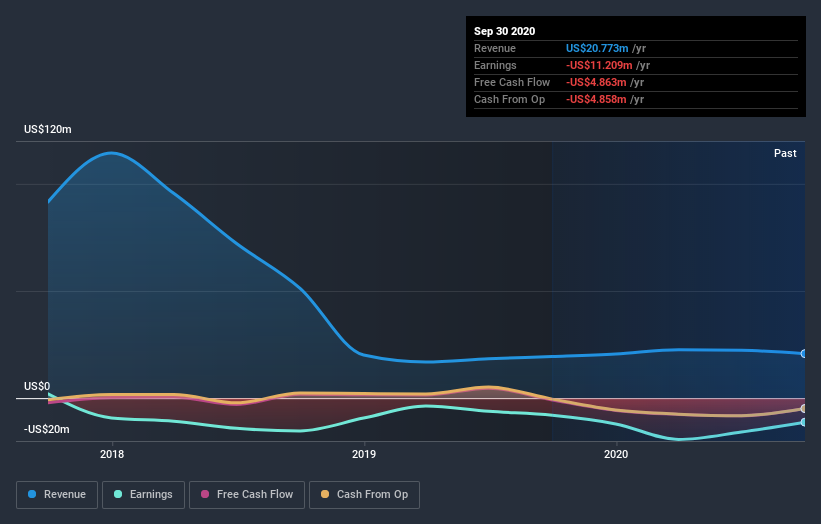821x524 pixels.
Task: Toggle the Cash From Op legend button
Action: coord(364,495)
